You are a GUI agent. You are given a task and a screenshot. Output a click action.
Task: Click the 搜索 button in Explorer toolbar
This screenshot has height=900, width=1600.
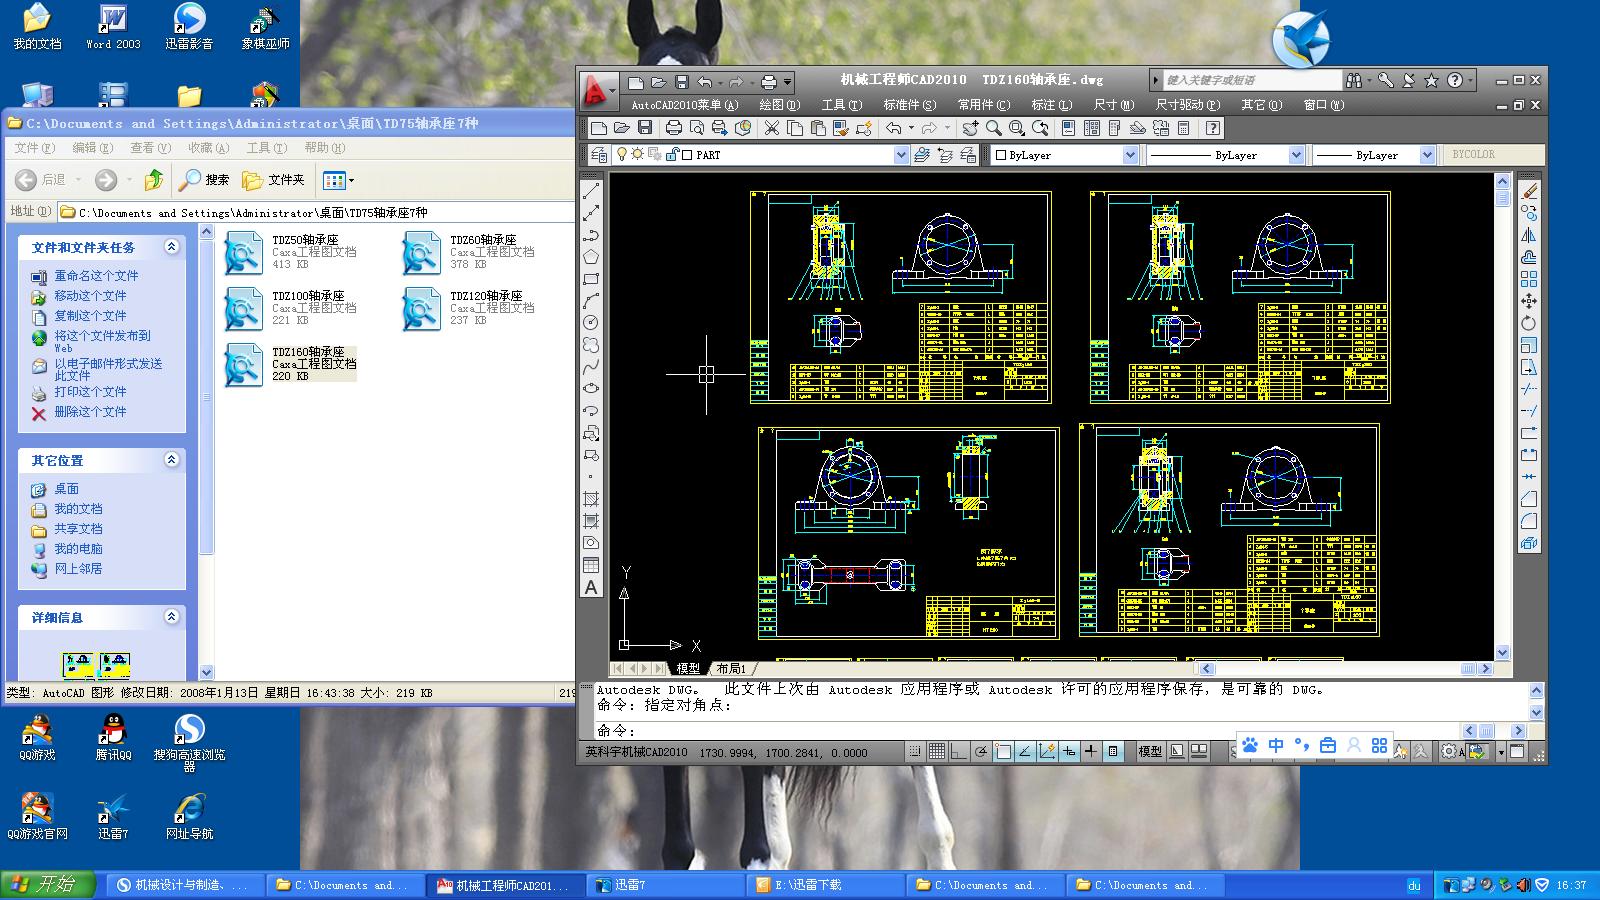(x=204, y=180)
